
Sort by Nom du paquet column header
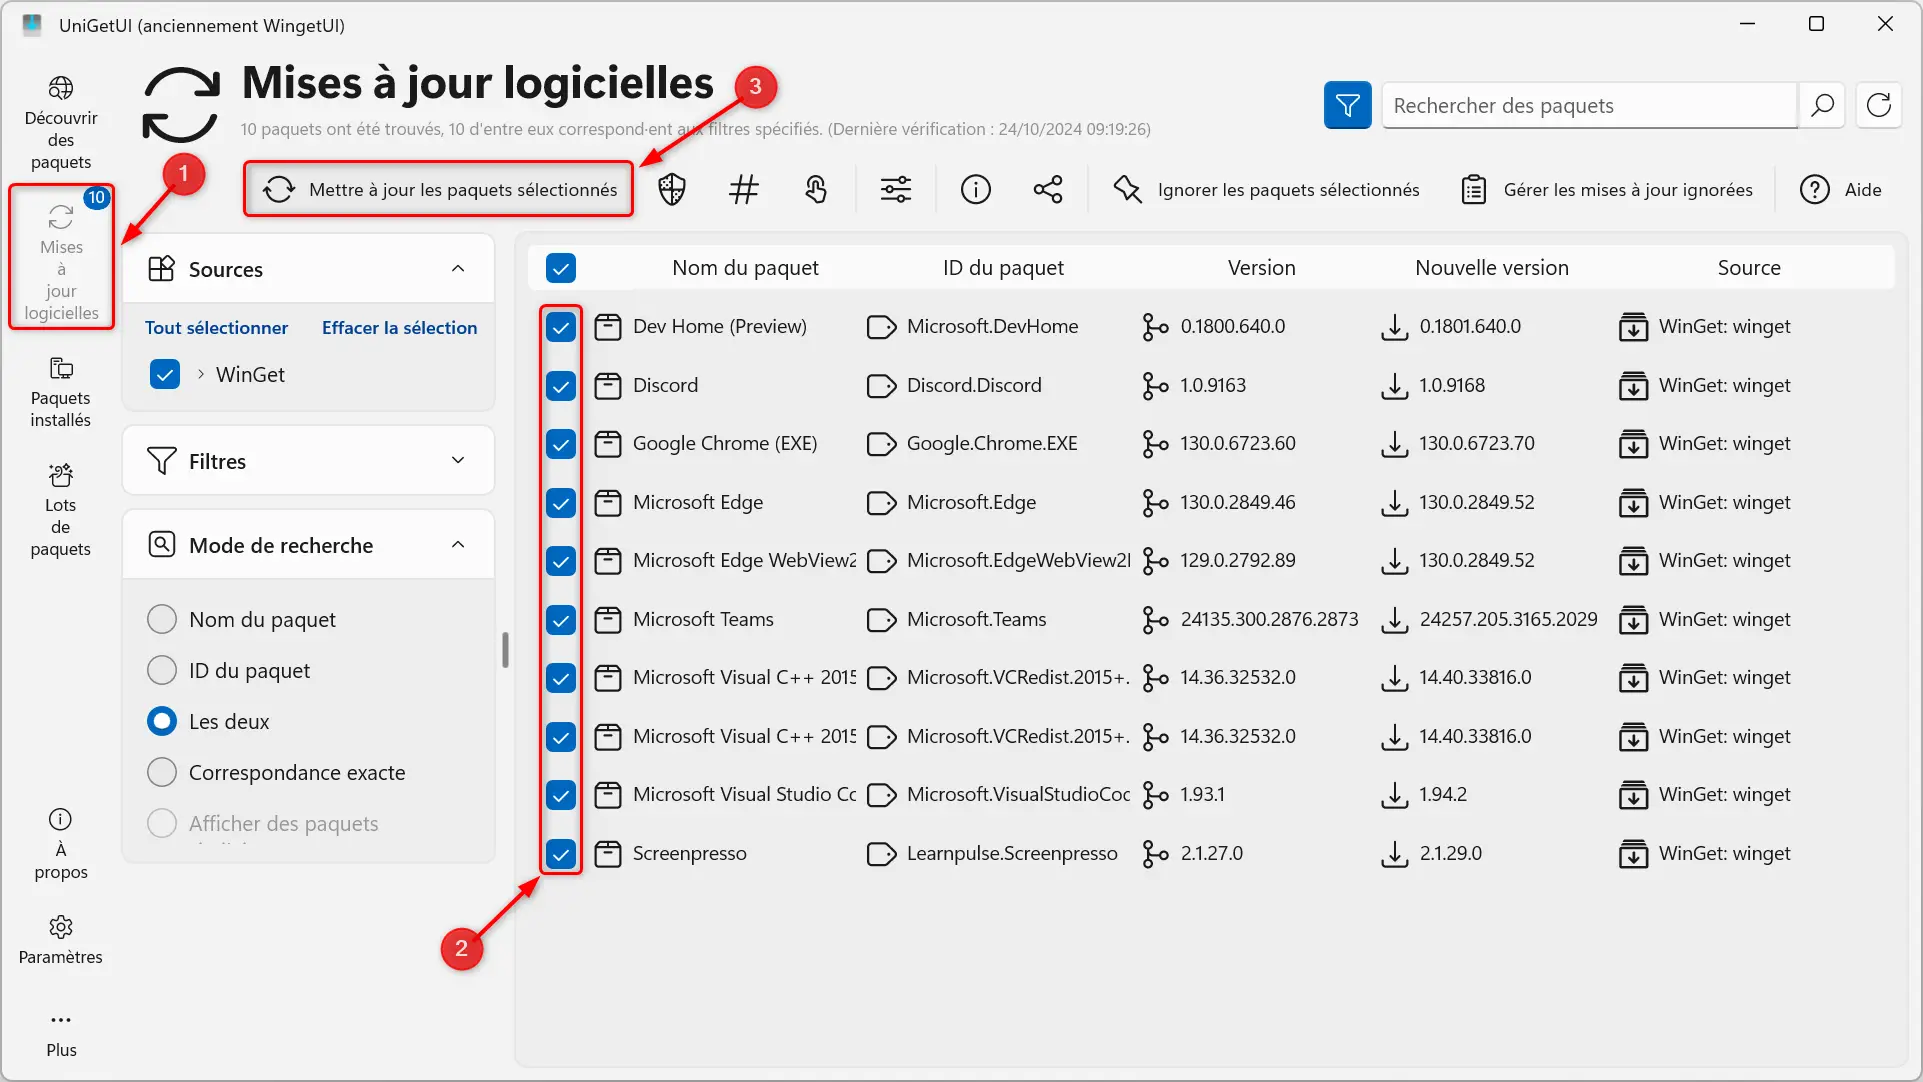745,268
